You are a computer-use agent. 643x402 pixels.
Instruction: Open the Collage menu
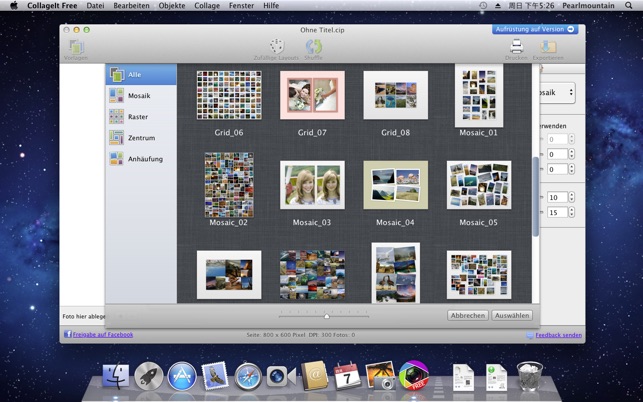[x=207, y=6]
